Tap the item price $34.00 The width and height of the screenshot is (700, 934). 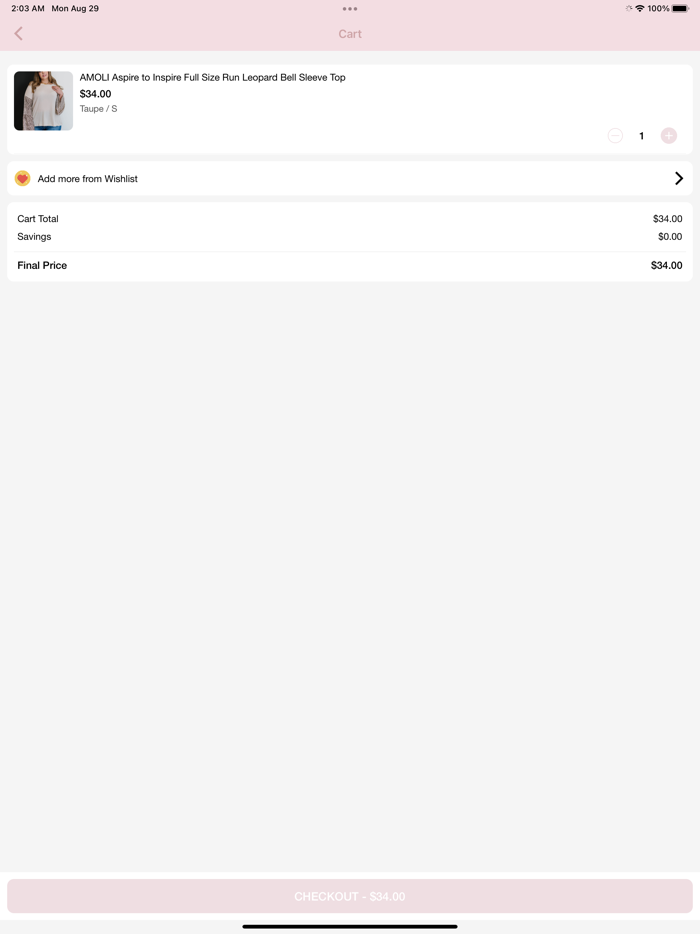(x=96, y=94)
